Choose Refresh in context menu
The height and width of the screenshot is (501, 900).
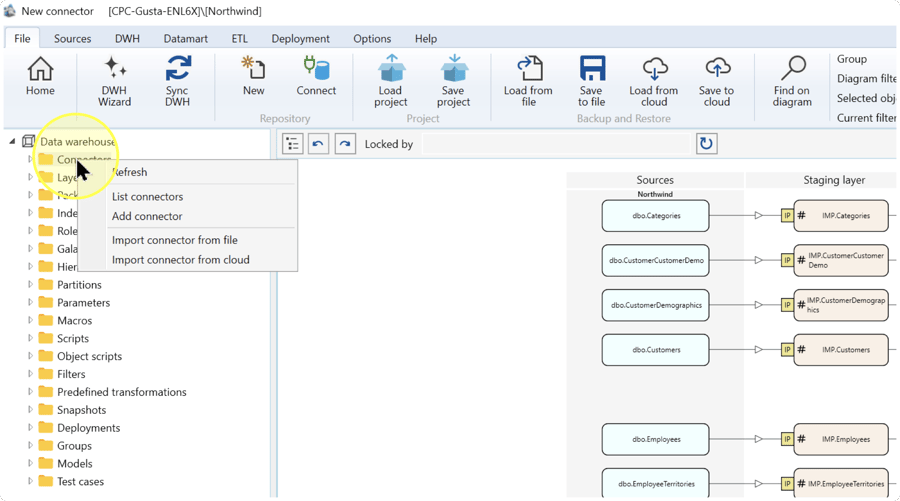pyautogui.click(x=188, y=172)
